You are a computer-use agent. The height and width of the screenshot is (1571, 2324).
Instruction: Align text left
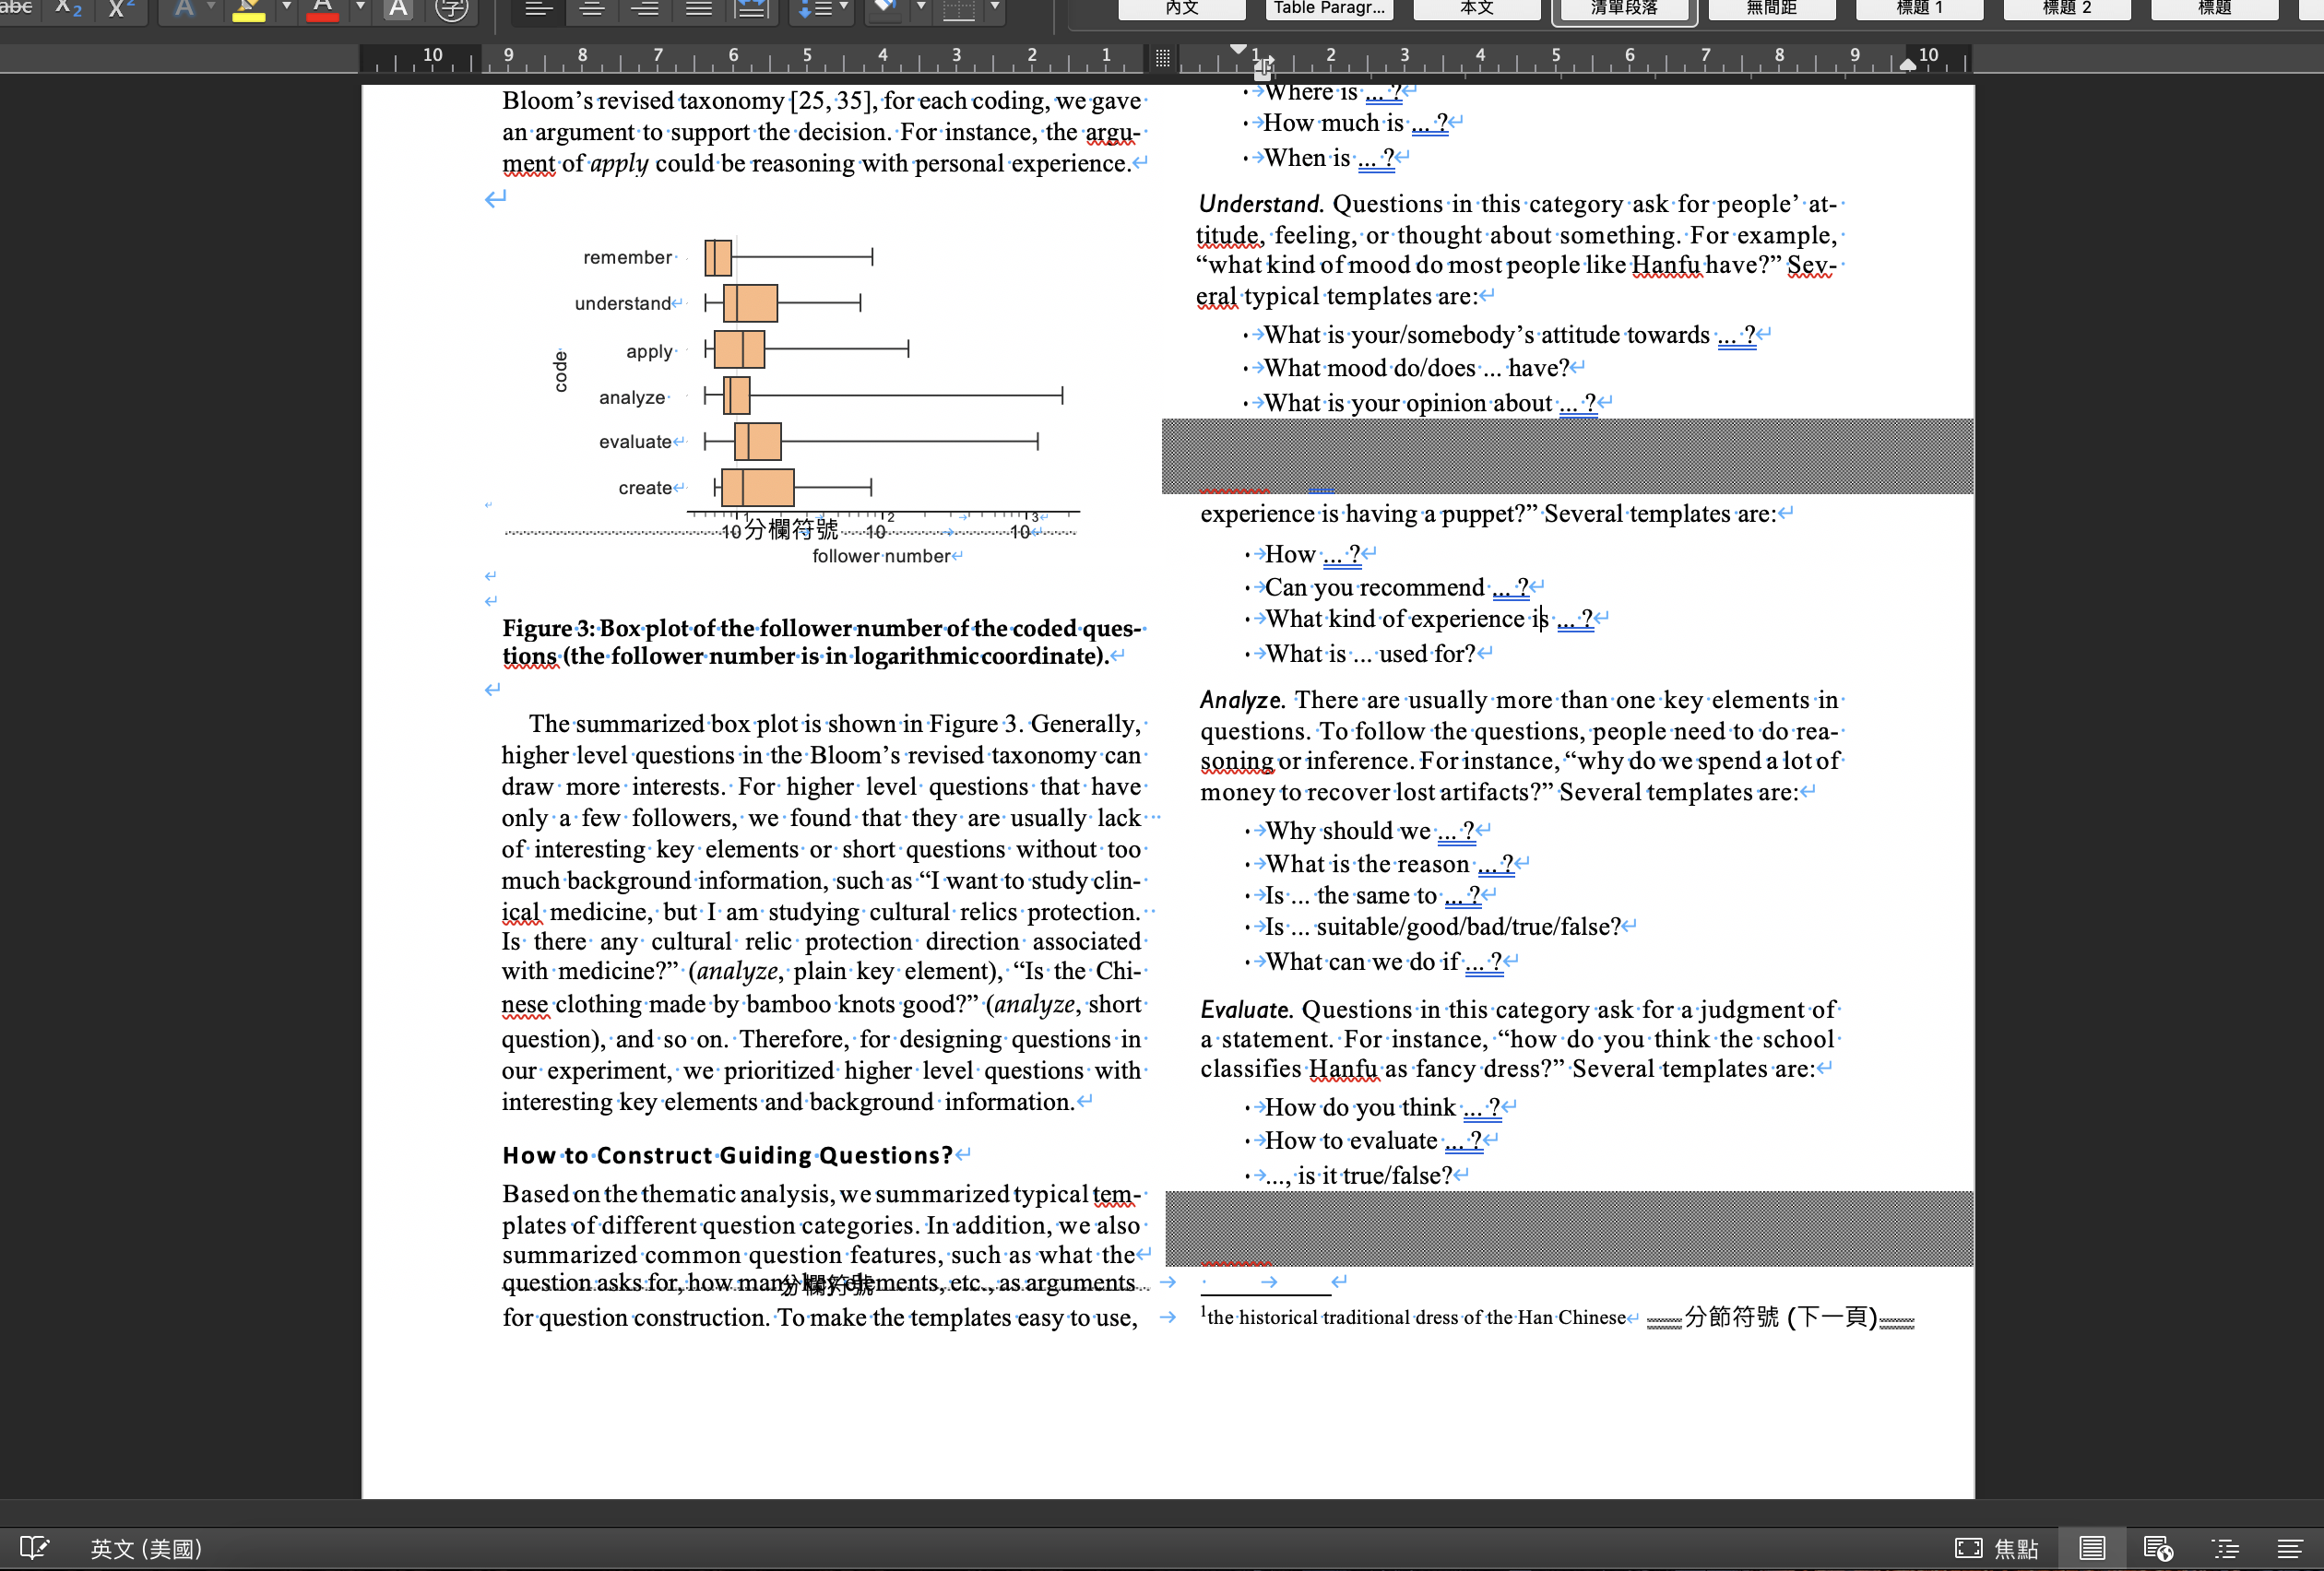pos(538,8)
